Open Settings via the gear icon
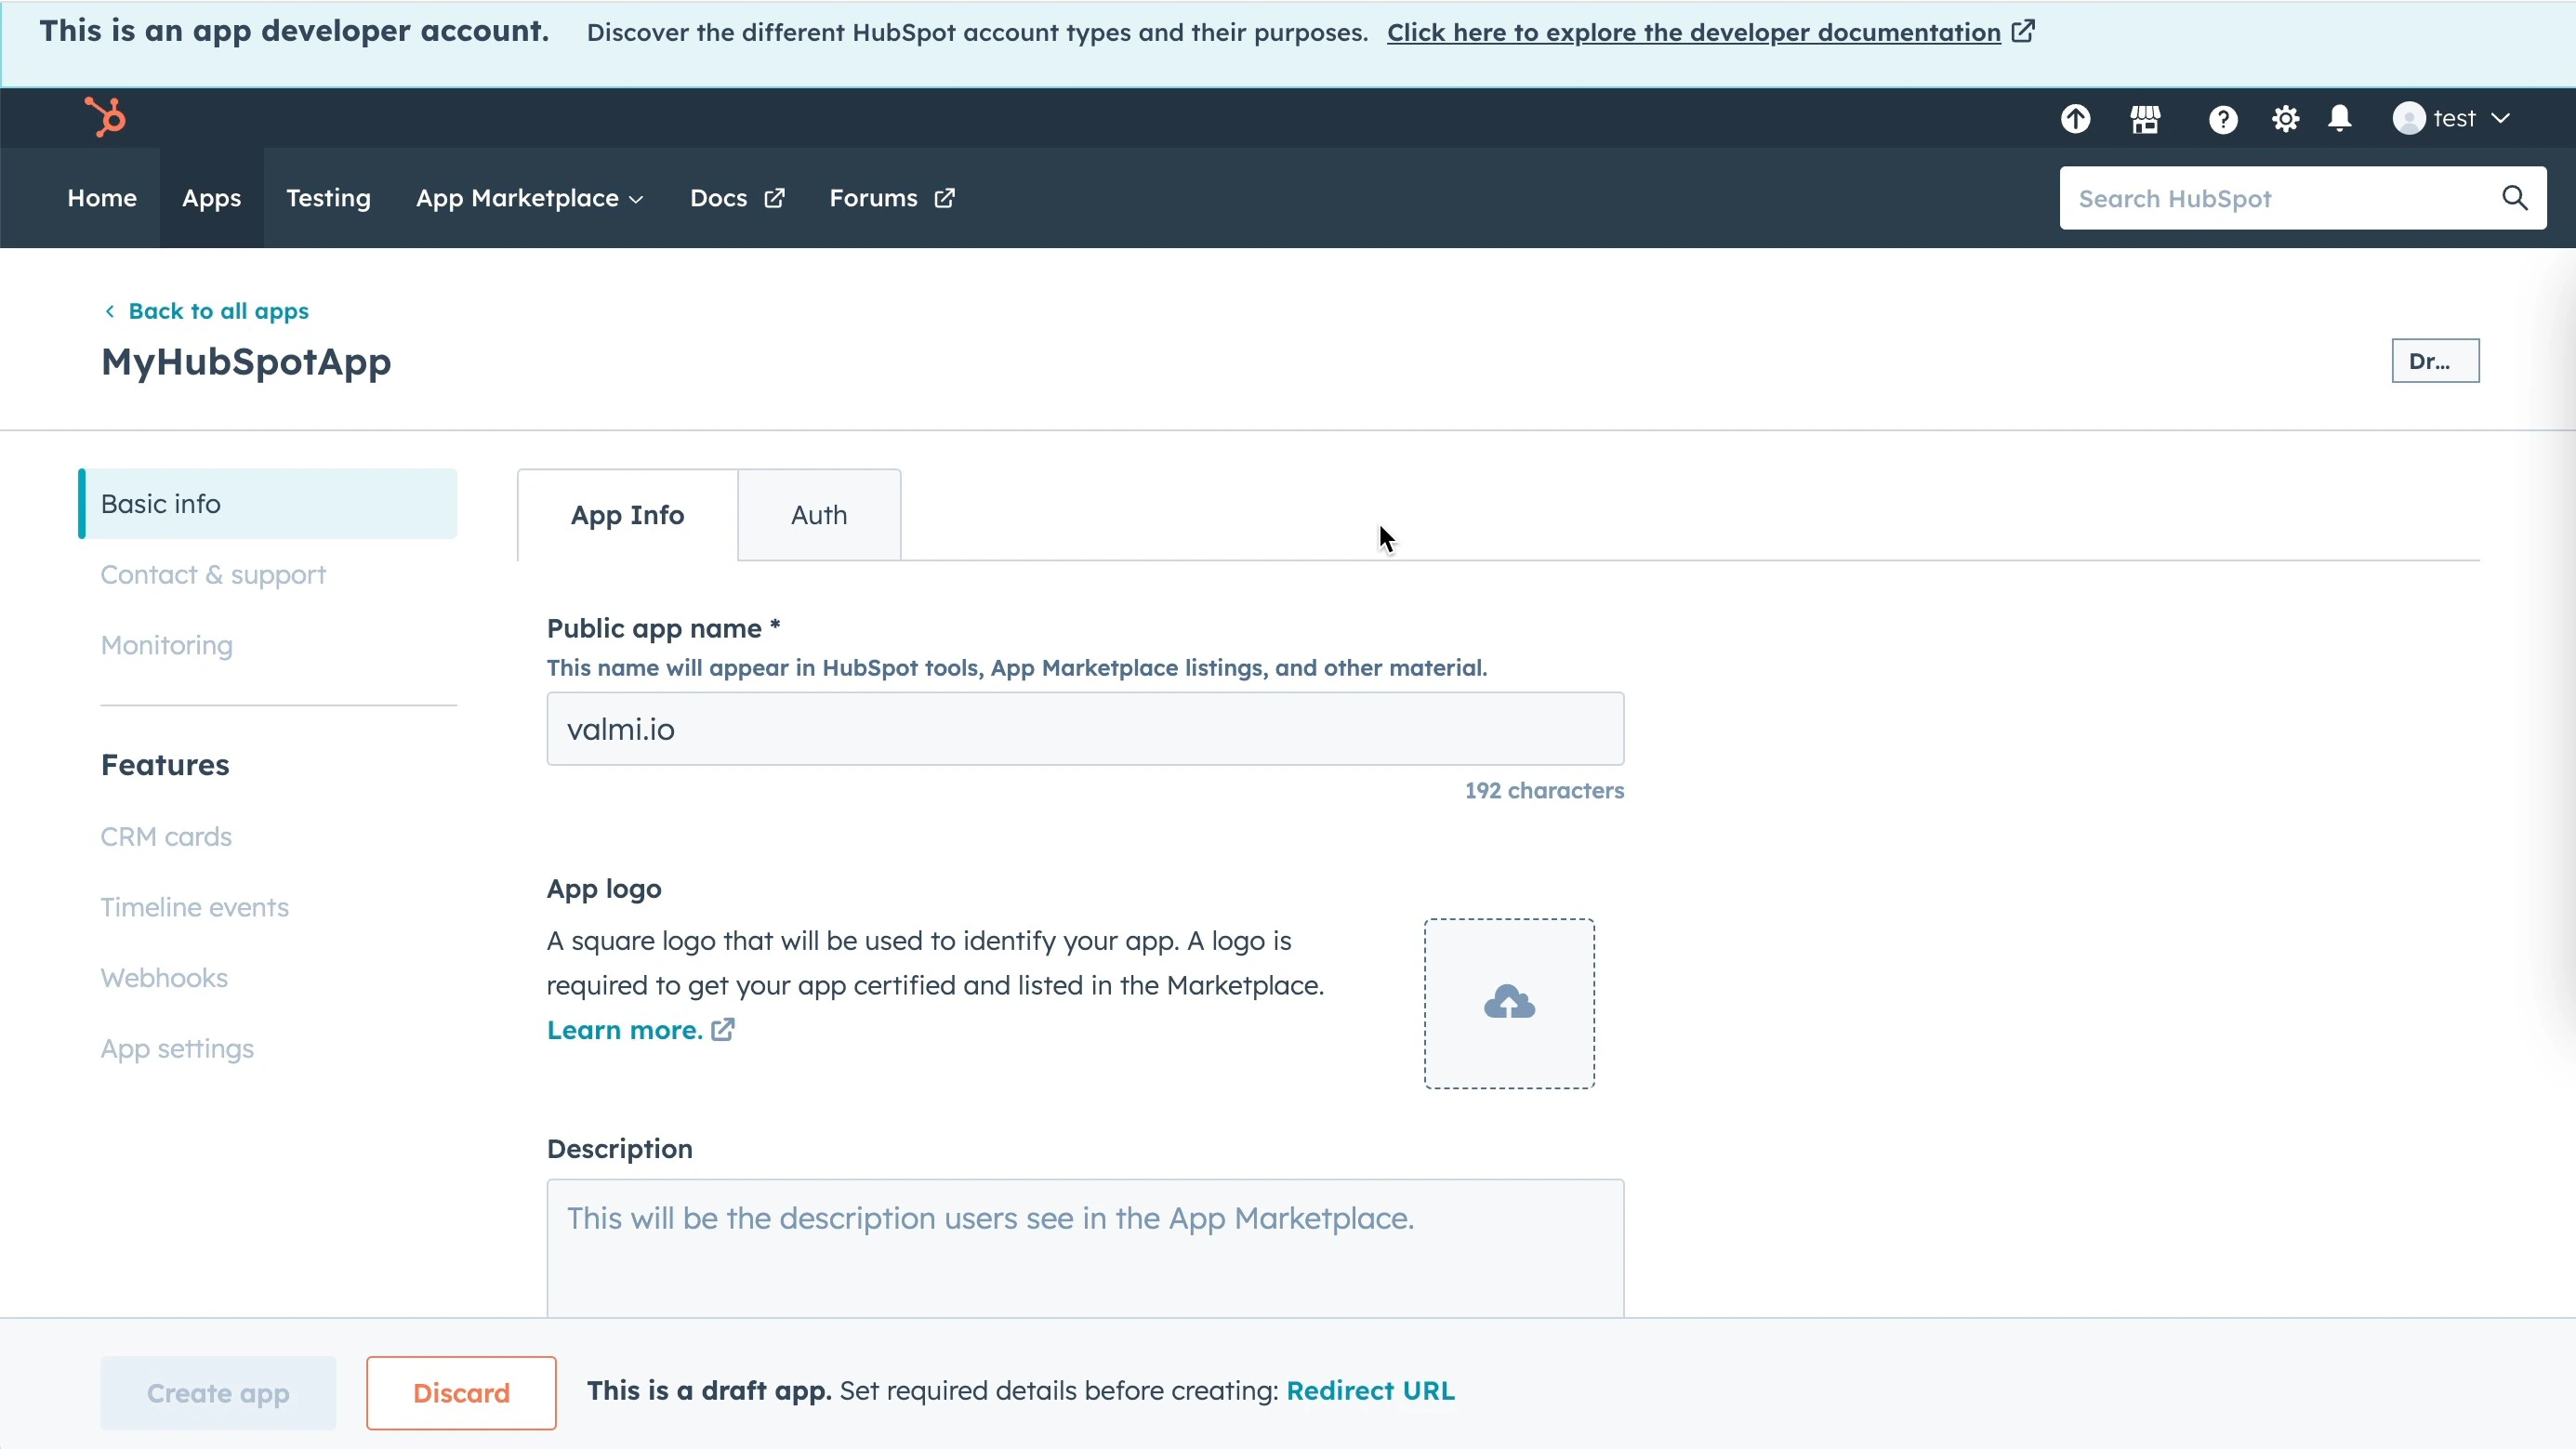Viewport: 2576px width, 1449px height. tap(2284, 118)
